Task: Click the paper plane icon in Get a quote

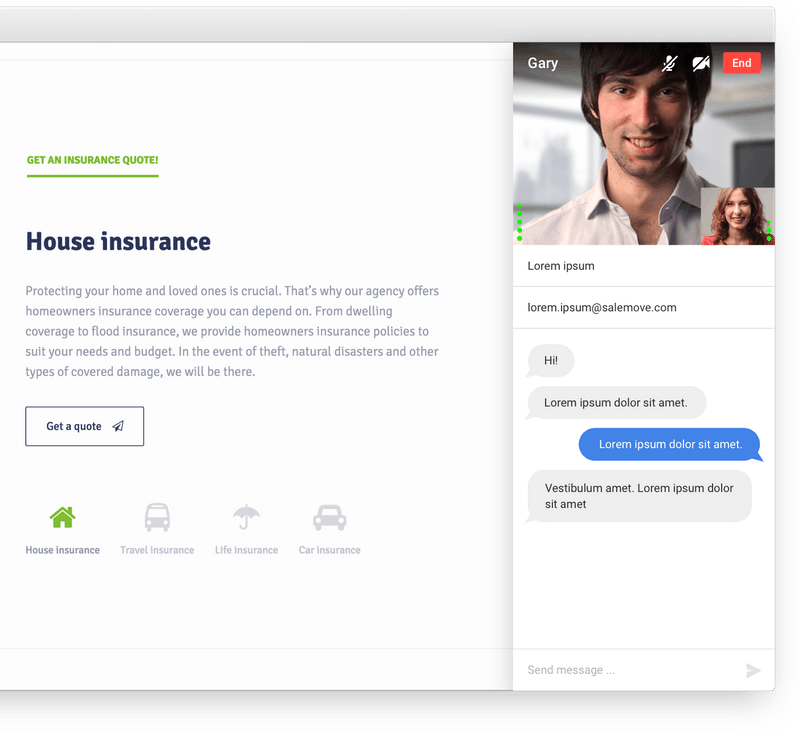Action: click(118, 426)
